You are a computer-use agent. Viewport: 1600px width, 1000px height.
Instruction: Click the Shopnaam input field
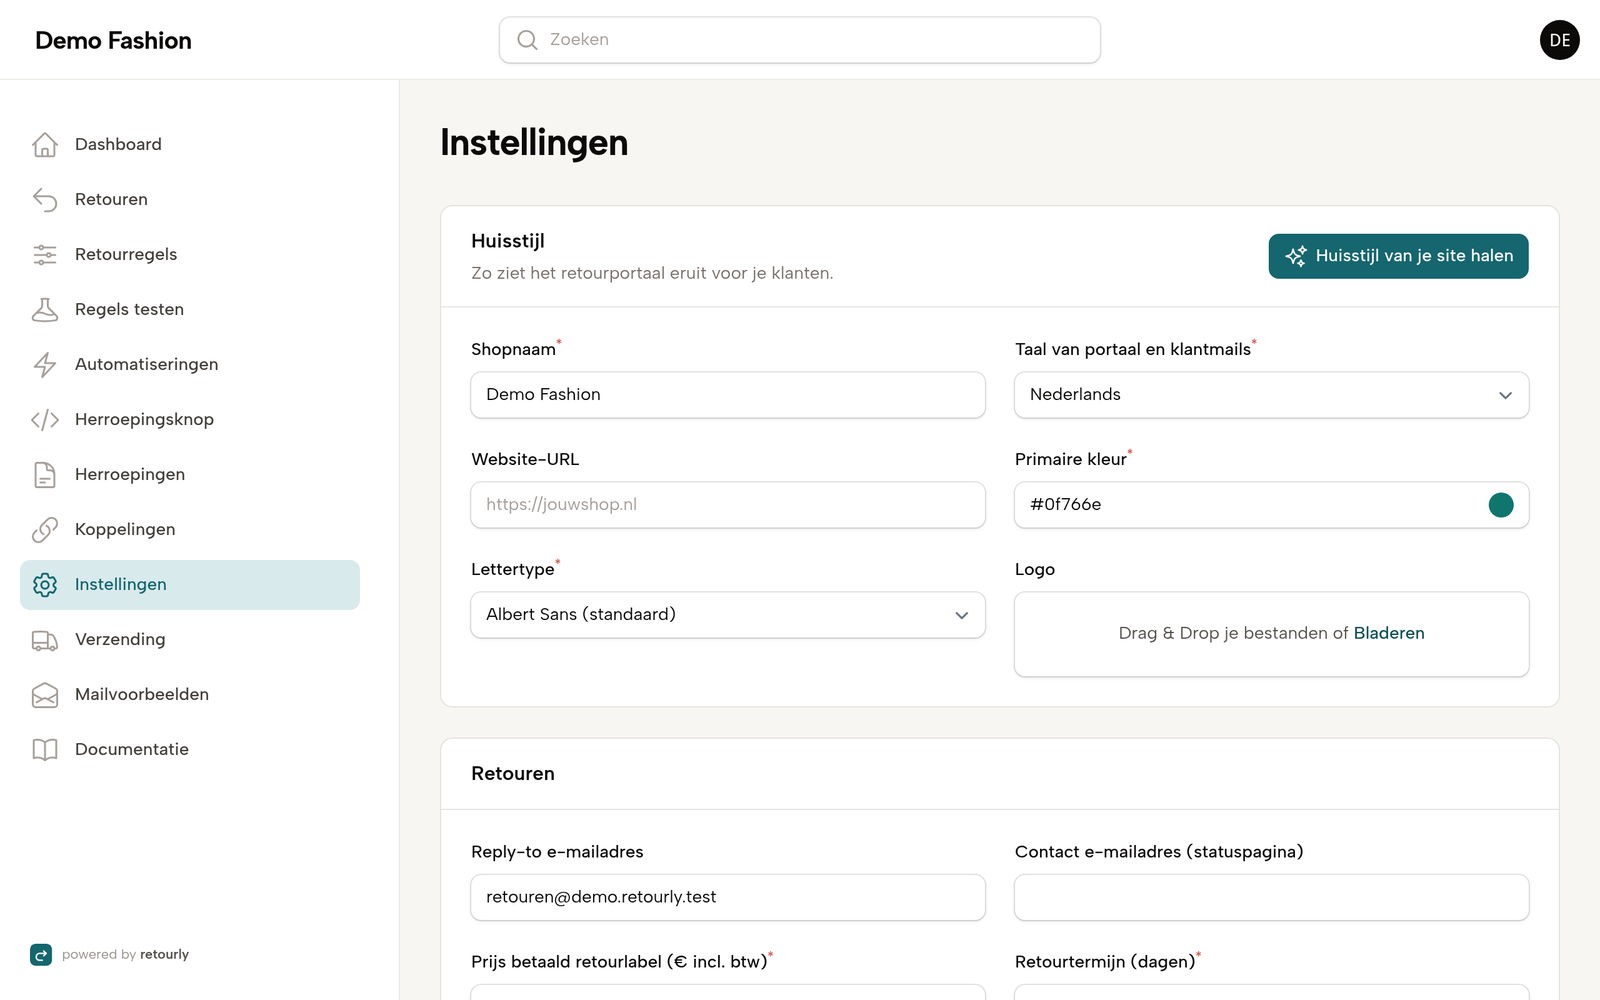click(728, 395)
